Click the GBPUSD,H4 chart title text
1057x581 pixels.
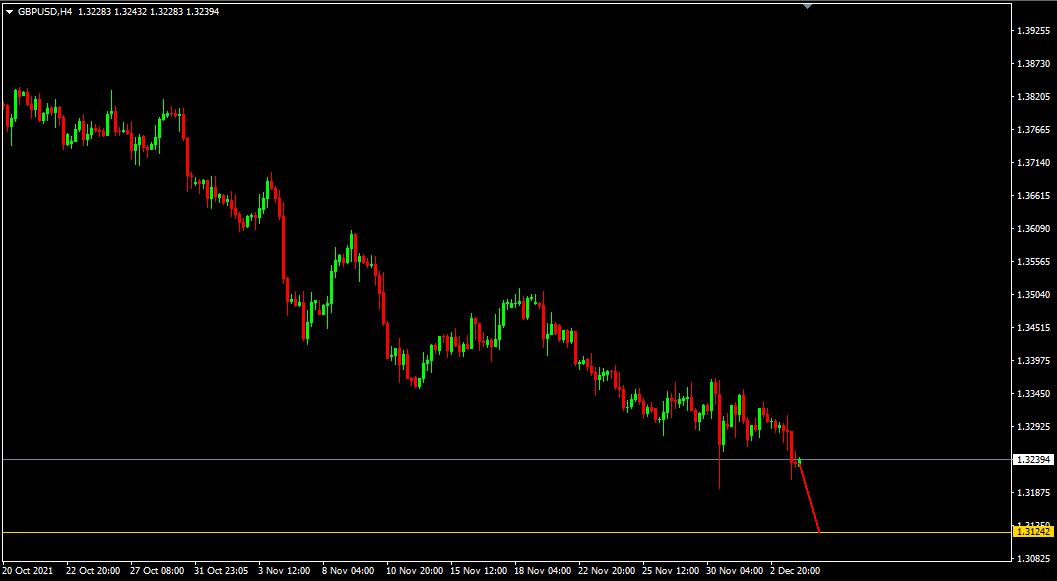[44, 11]
